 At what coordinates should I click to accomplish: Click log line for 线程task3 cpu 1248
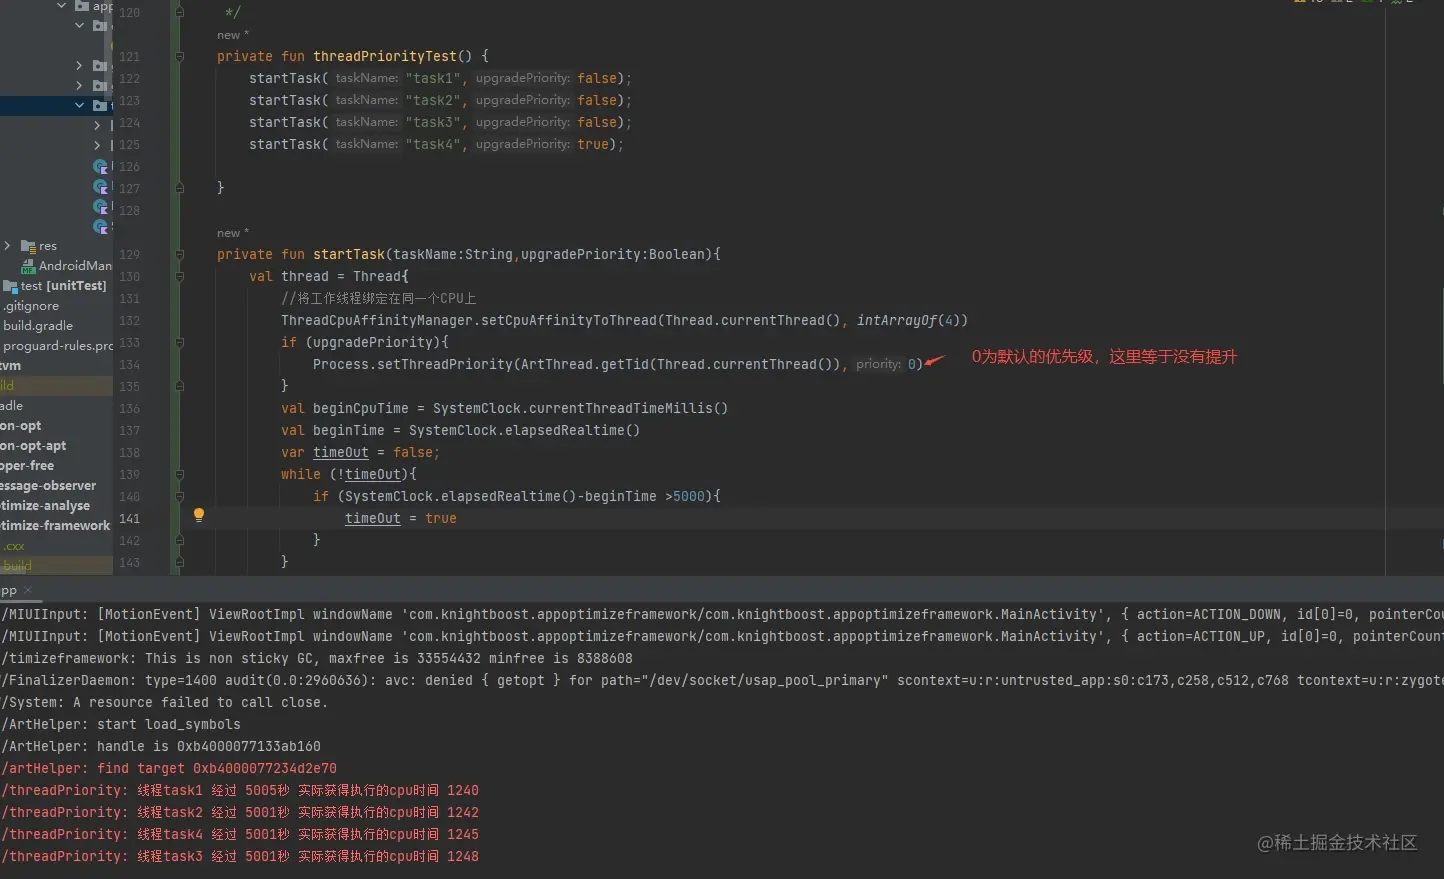pyautogui.click(x=240, y=857)
